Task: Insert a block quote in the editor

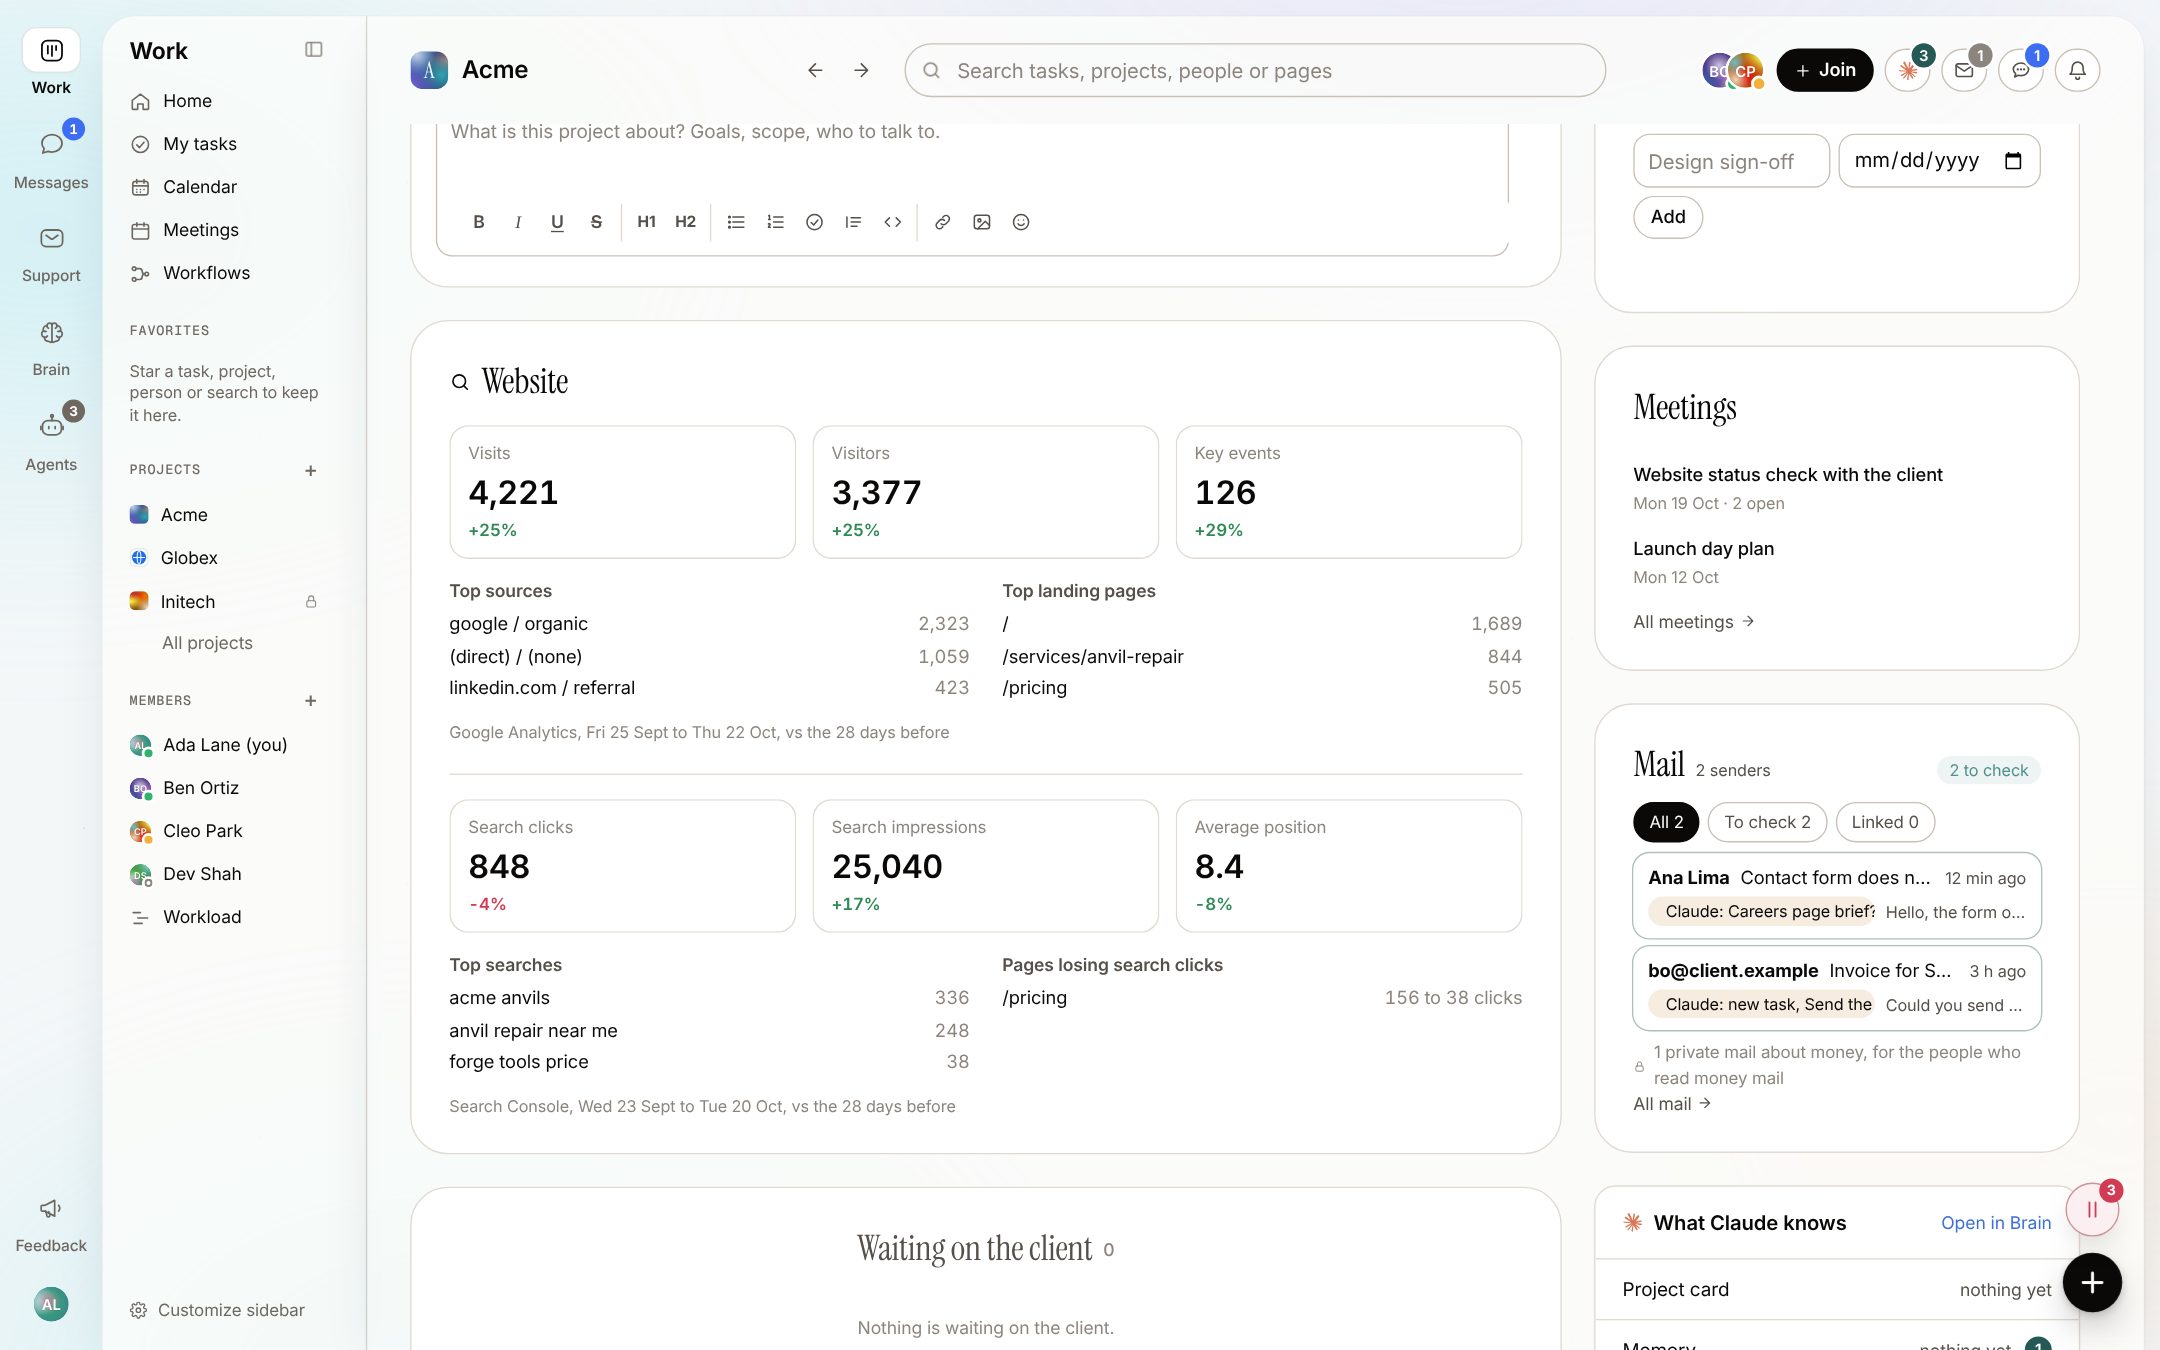Action: pos(853,222)
